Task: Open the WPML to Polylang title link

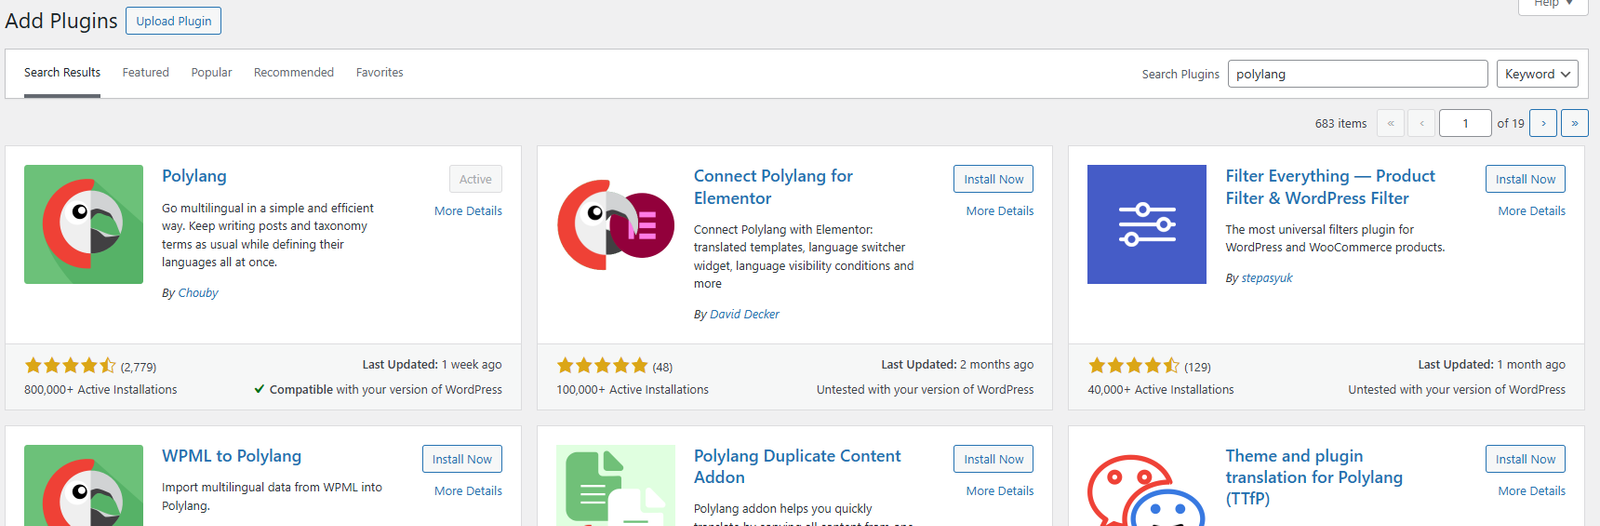Action: click(x=232, y=456)
